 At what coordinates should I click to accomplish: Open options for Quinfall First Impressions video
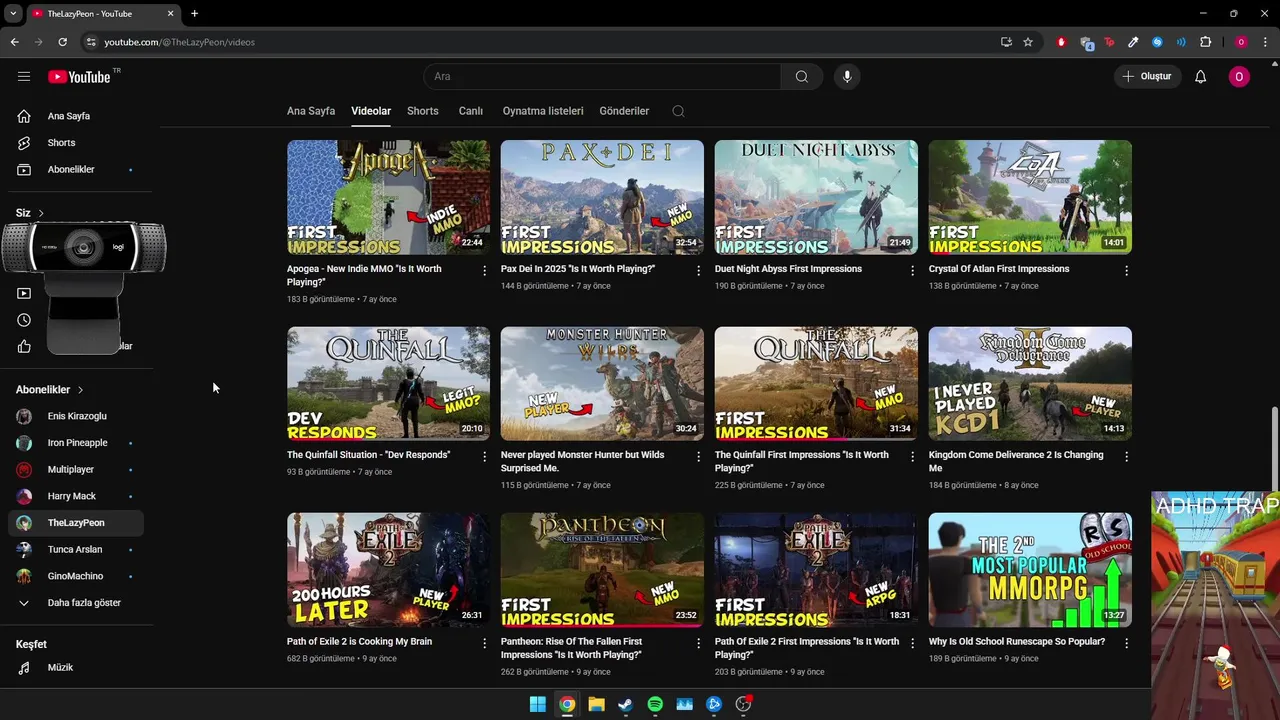[912, 457]
